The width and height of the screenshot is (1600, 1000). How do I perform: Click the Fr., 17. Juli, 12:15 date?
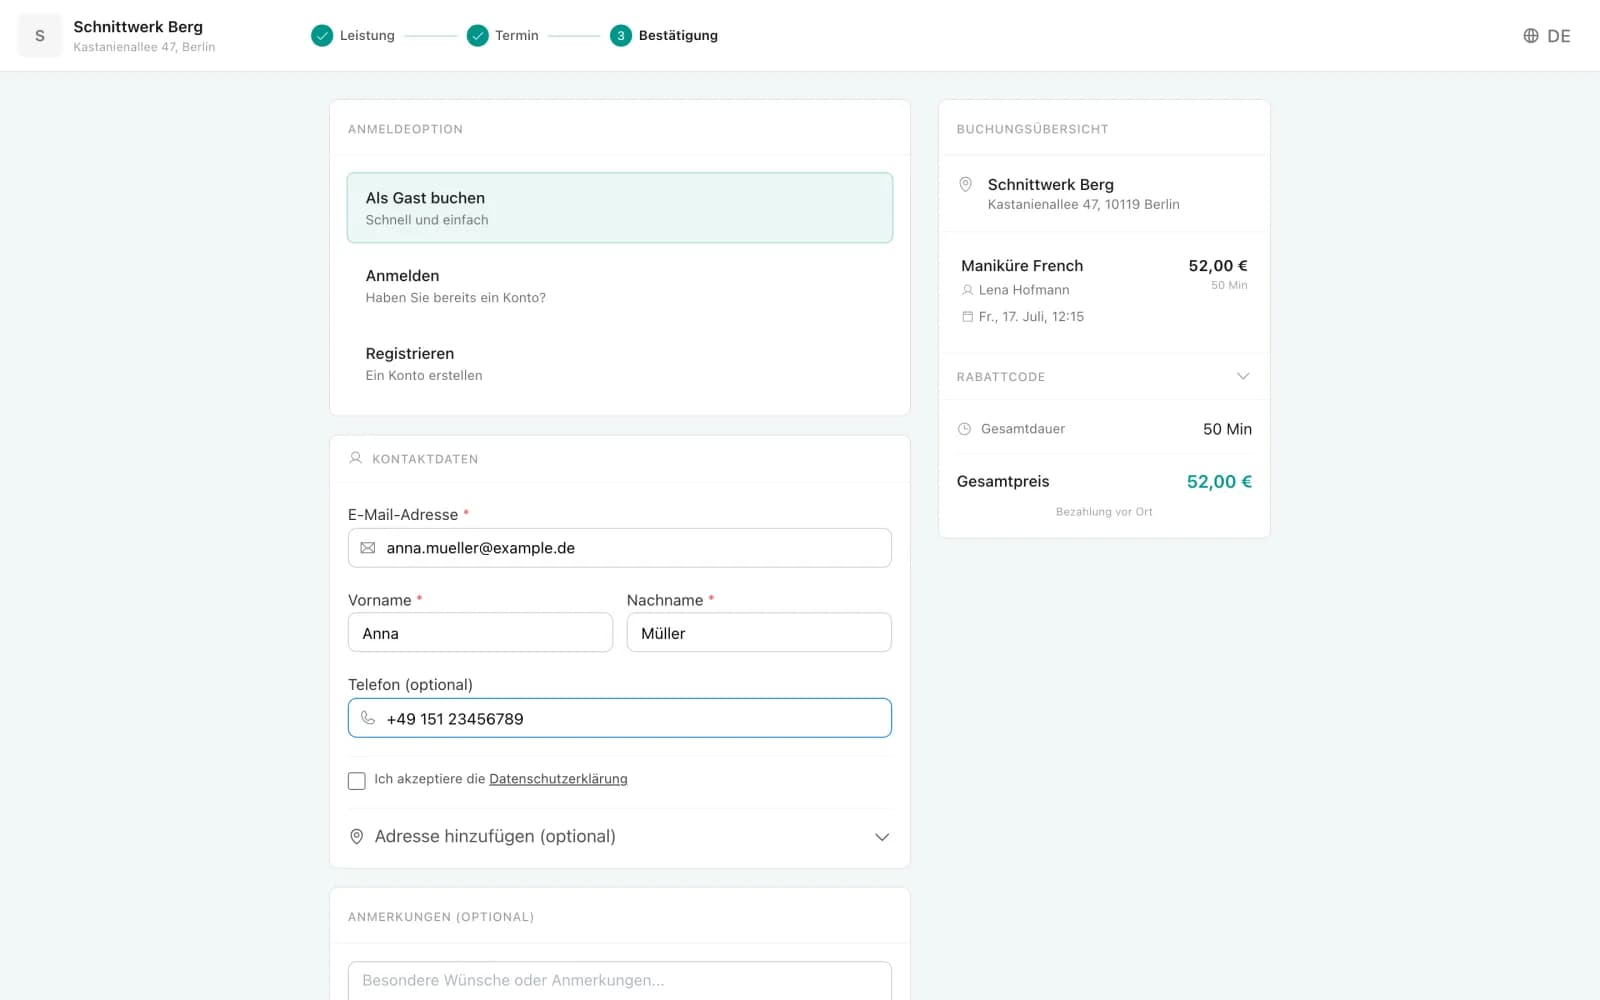(1031, 316)
